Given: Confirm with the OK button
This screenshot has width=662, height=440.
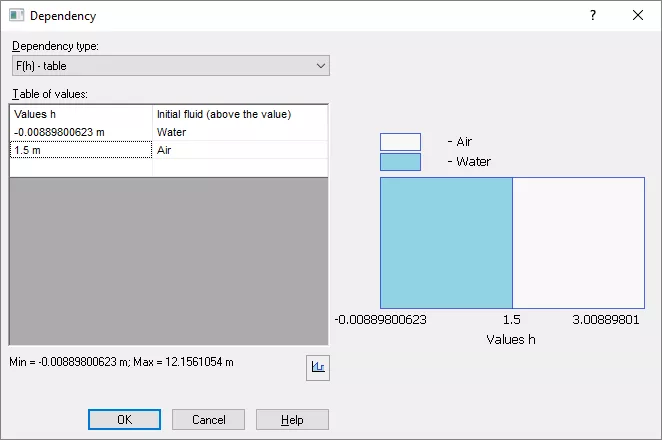Looking at the screenshot, I should pos(124,420).
